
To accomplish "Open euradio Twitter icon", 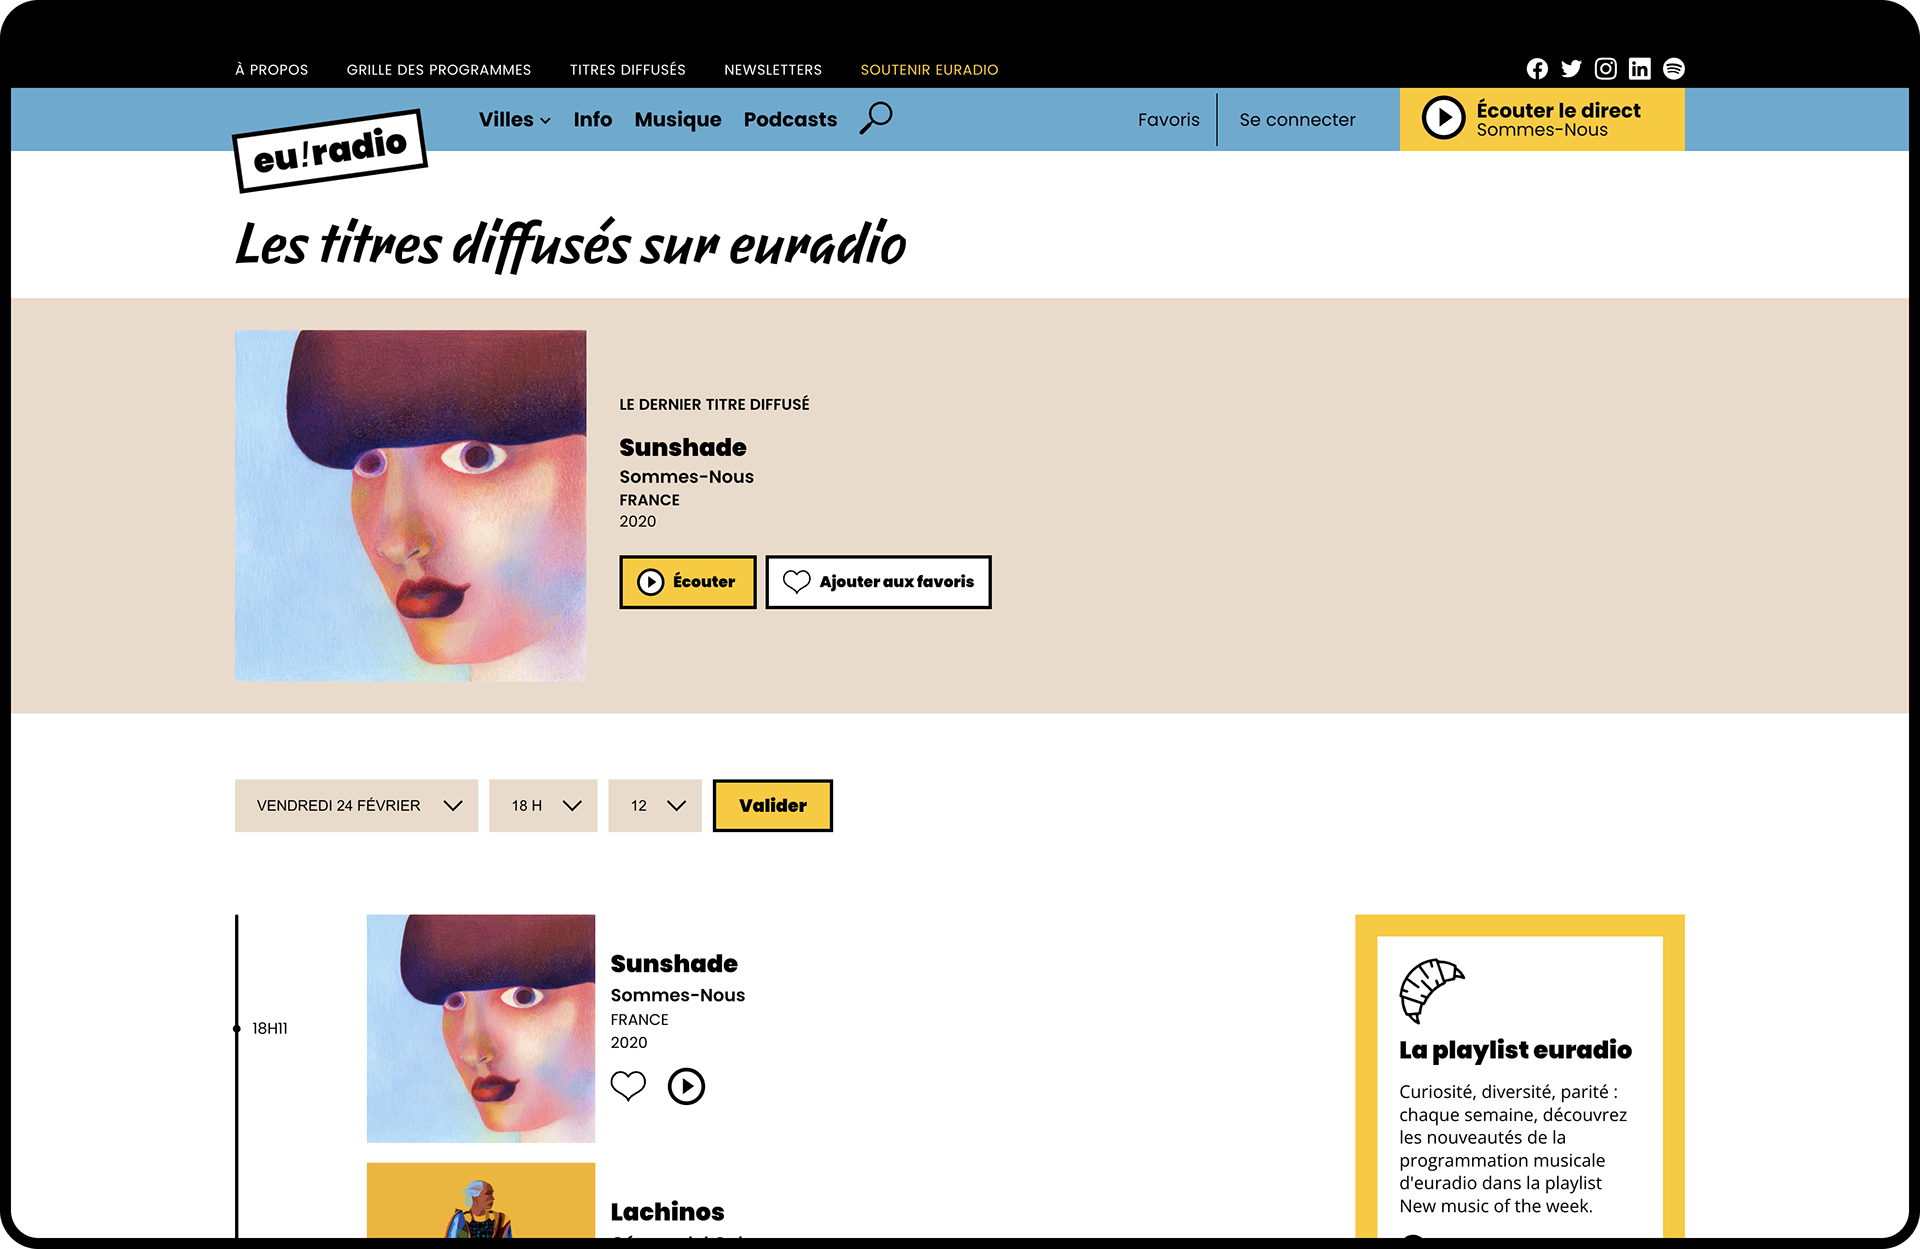I will coord(1571,69).
